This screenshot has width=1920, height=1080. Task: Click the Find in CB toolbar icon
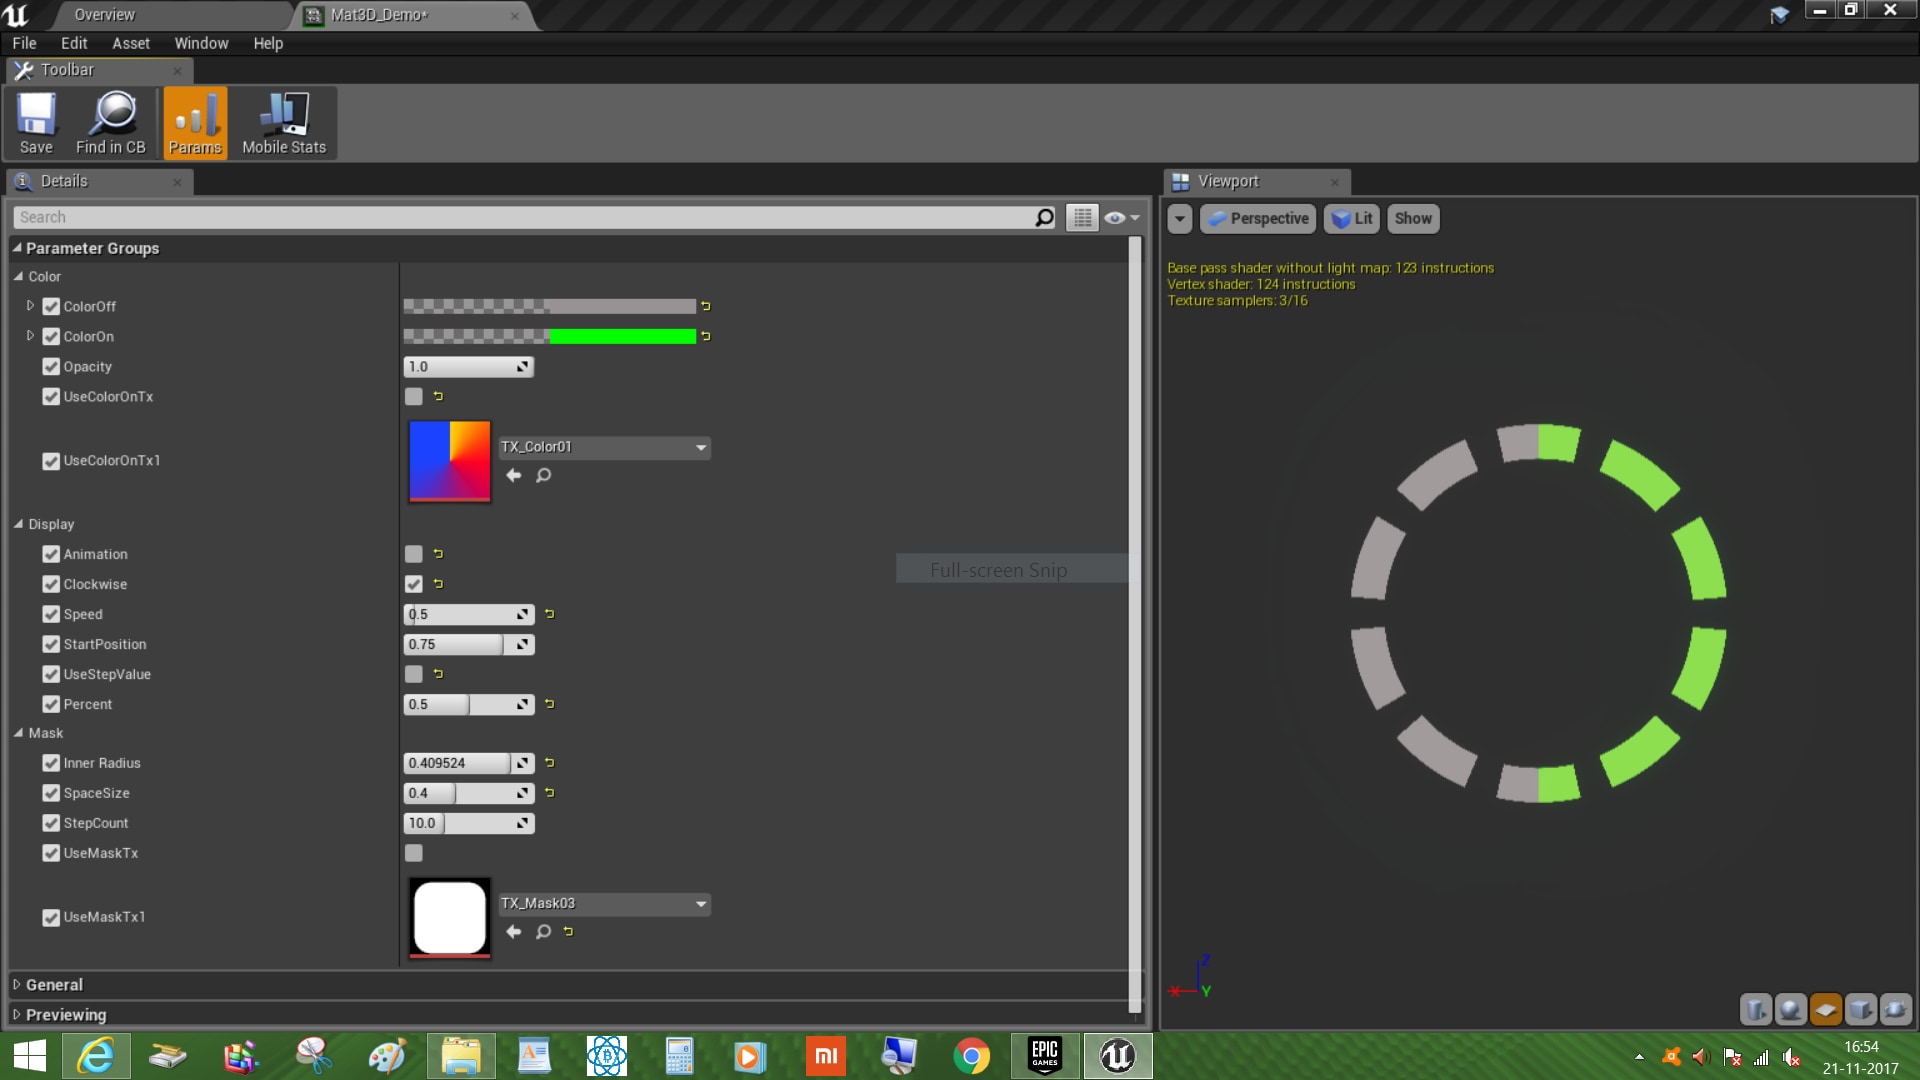(111, 123)
